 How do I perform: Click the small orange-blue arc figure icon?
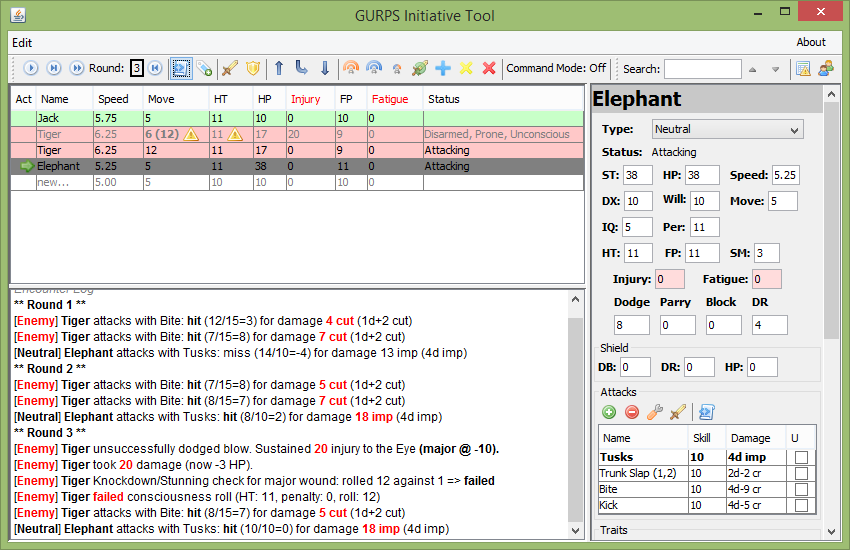(397, 69)
